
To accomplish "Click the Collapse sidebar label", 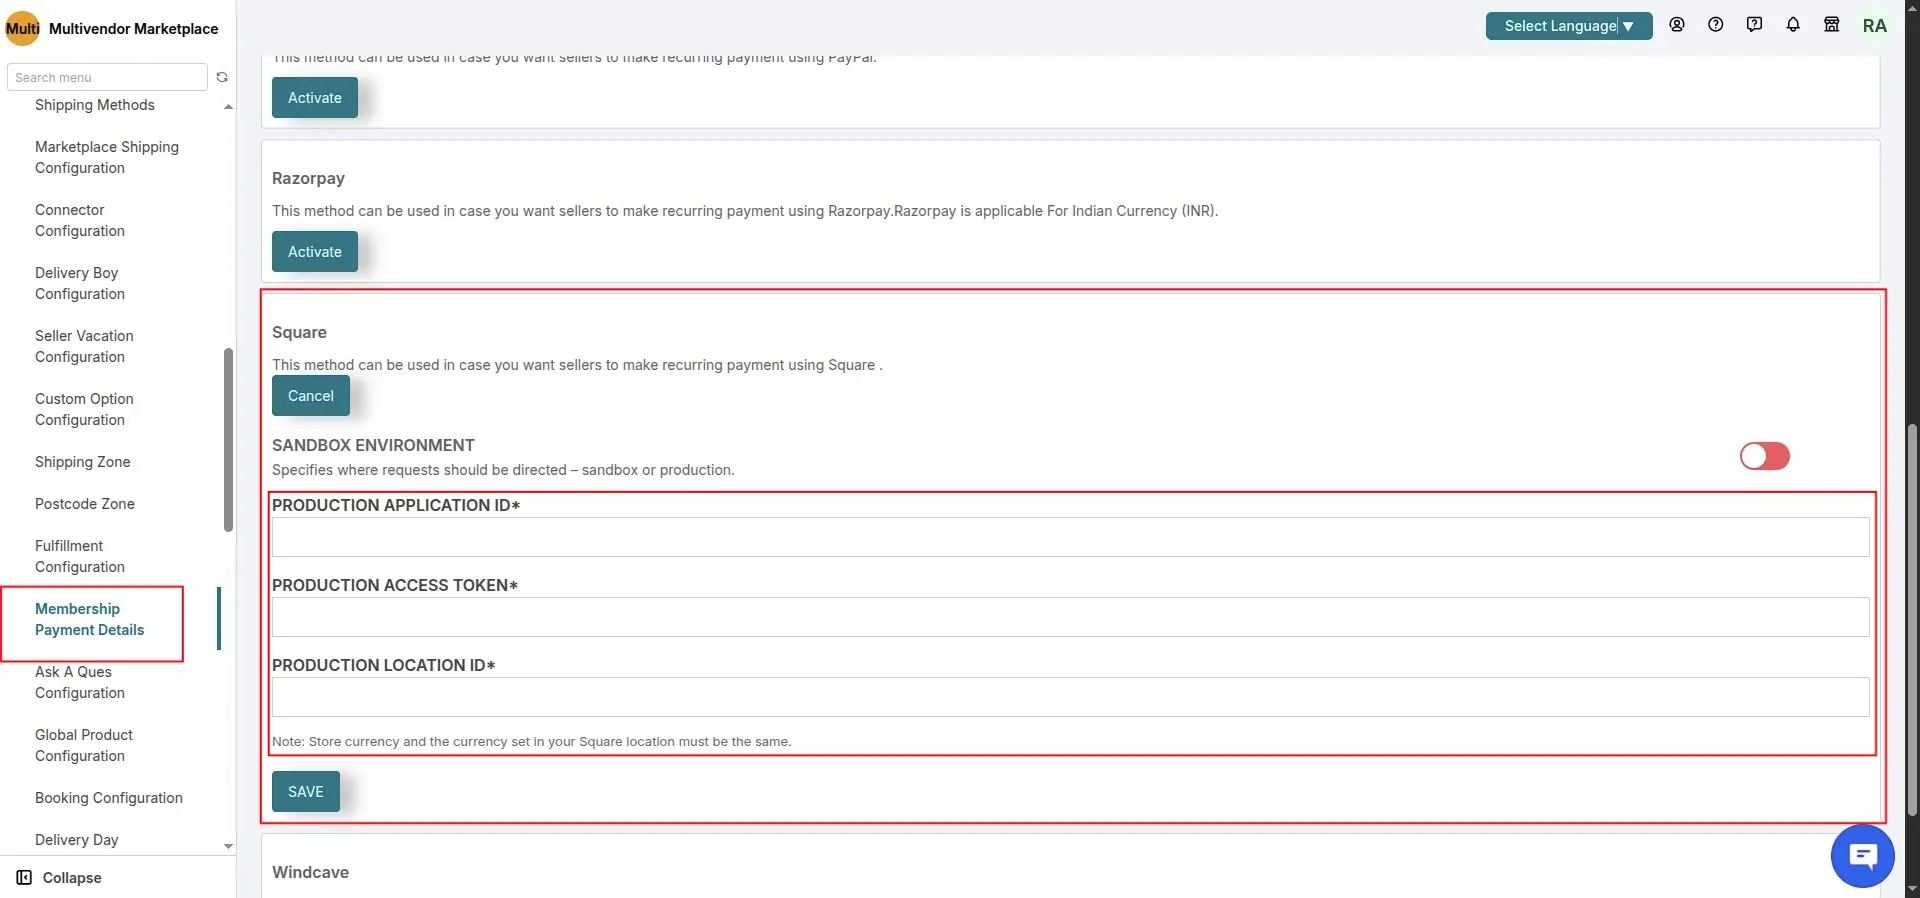I will point(72,878).
